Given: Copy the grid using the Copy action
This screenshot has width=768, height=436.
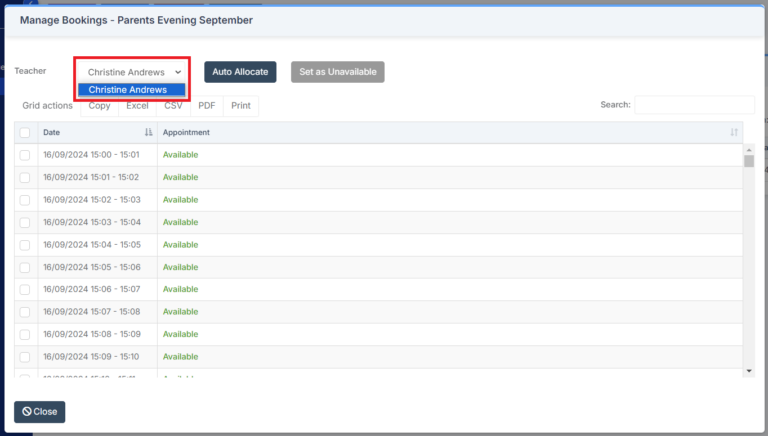Looking at the screenshot, I should (x=99, y=105).
